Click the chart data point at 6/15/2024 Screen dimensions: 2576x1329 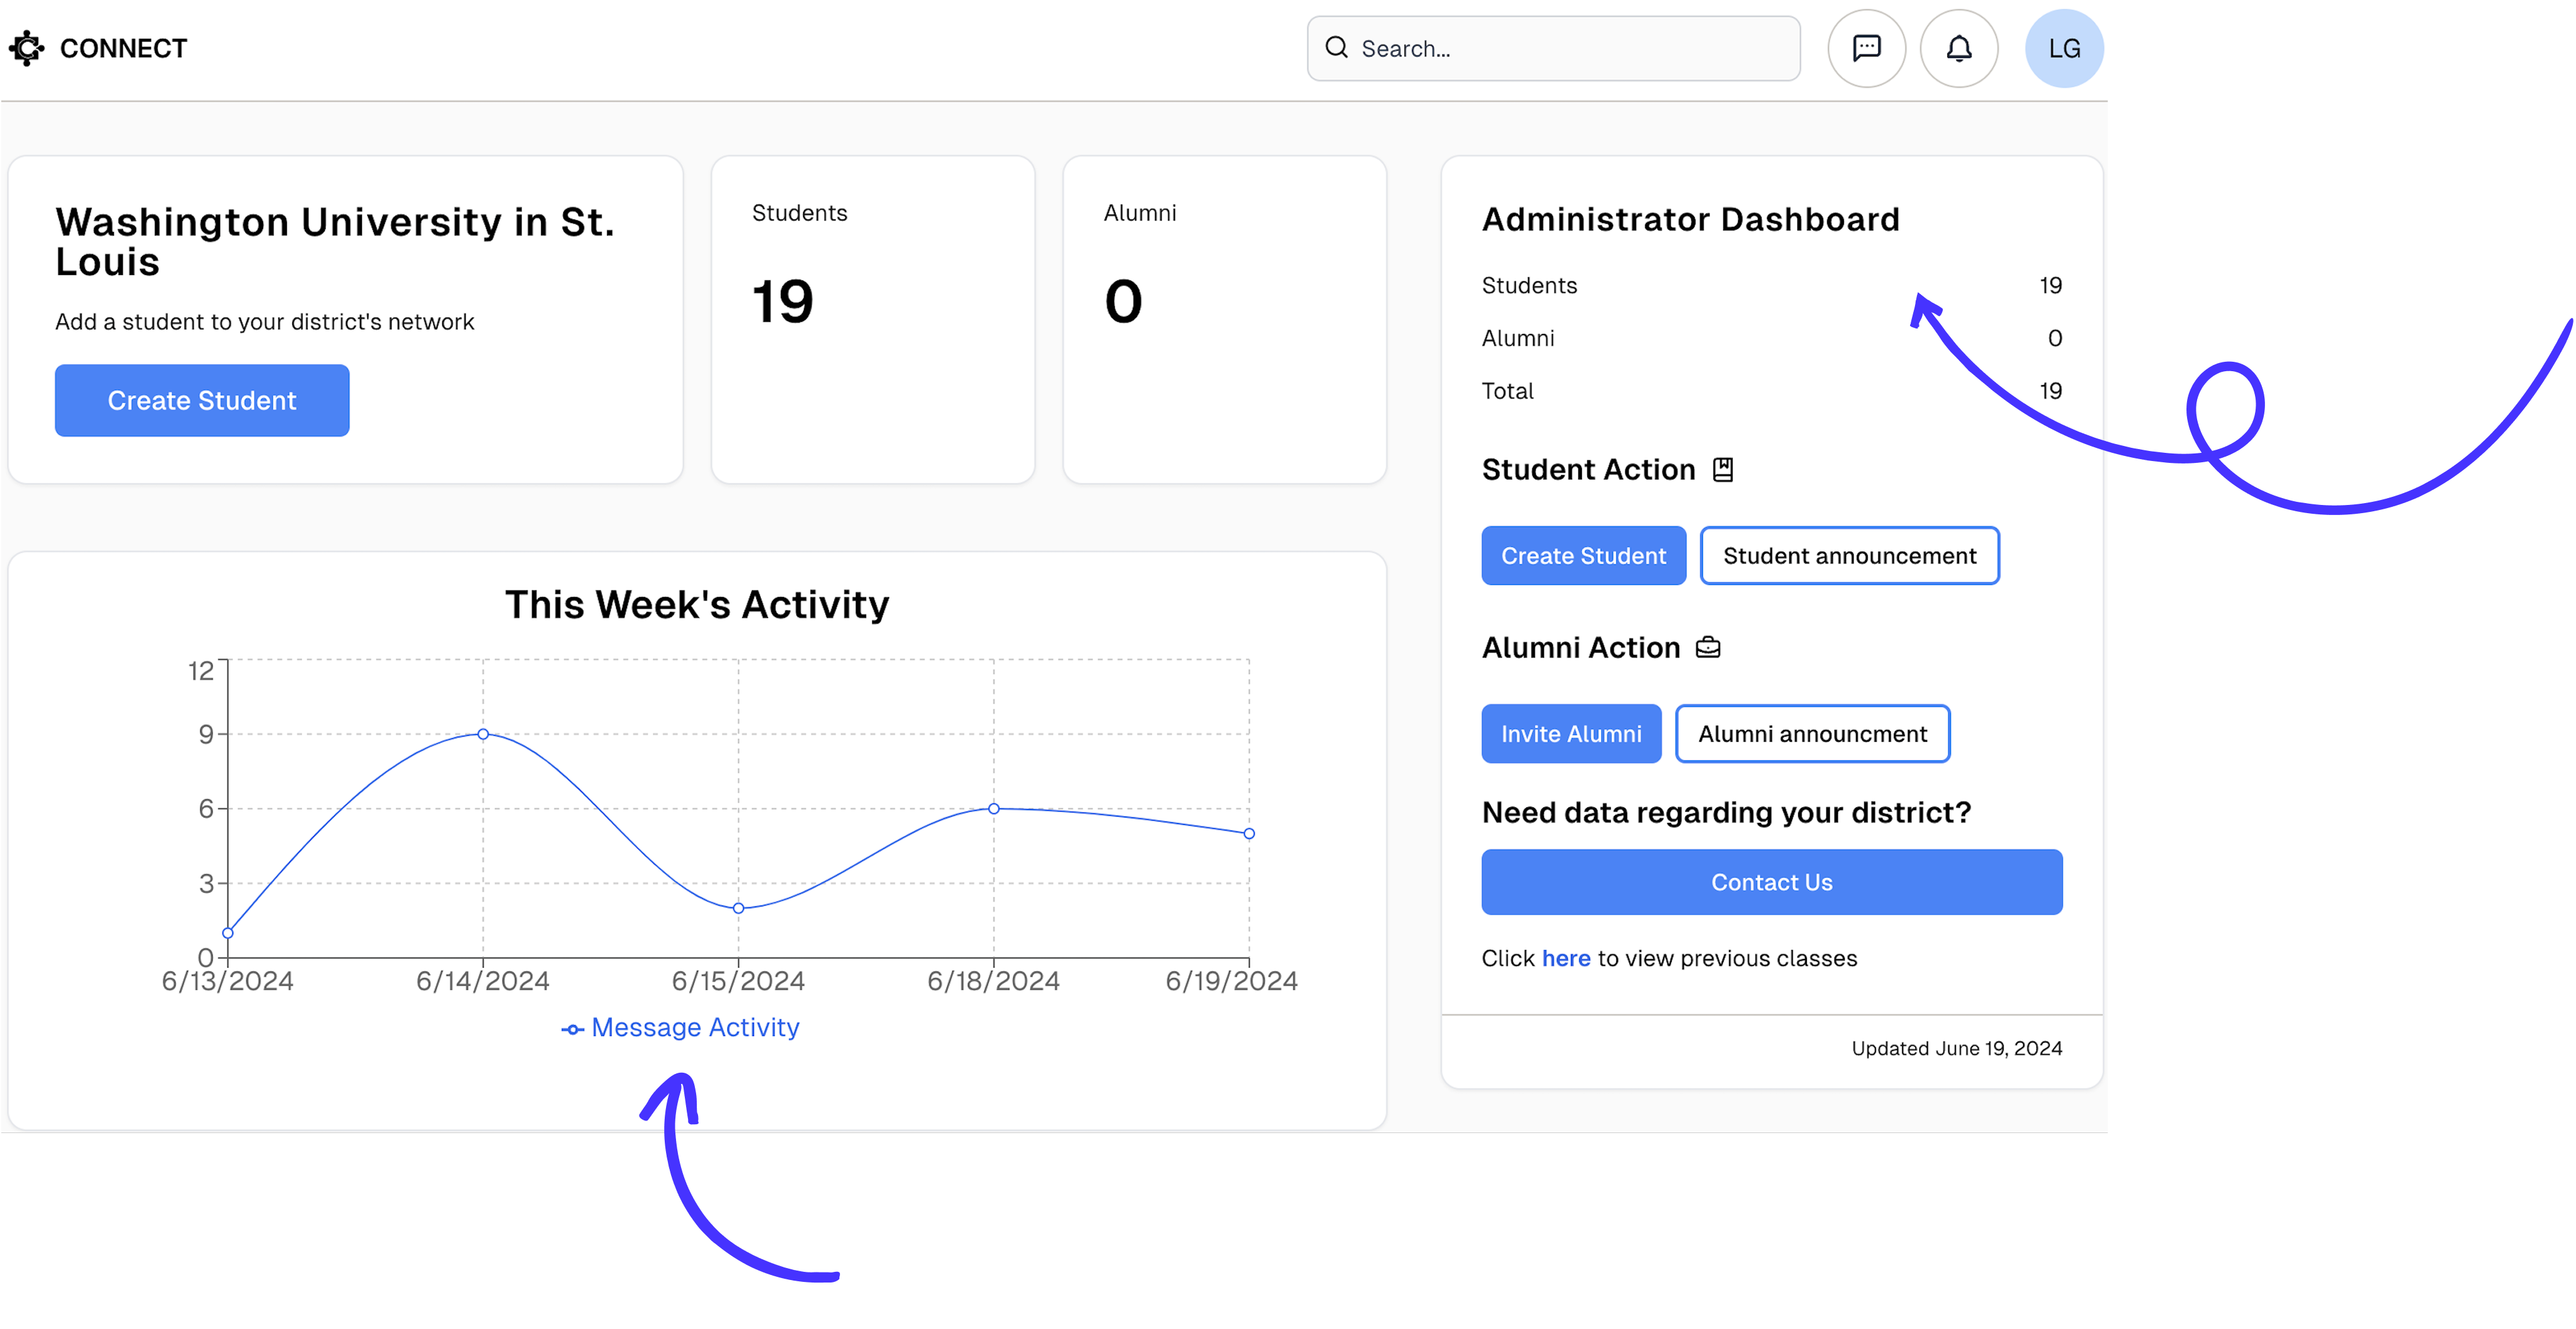(x=738, y=908)
